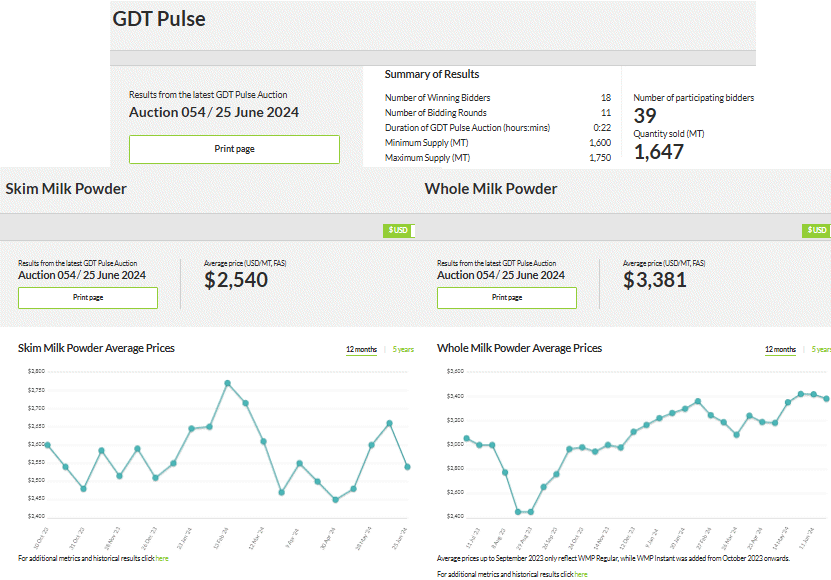Click the first data point on the Whole Milk Powder chart

click(x=467, y=438)
